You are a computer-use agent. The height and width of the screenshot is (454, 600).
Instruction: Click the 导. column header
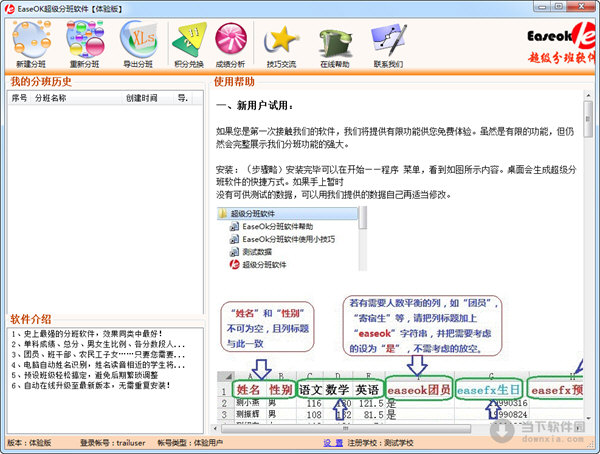183,98
